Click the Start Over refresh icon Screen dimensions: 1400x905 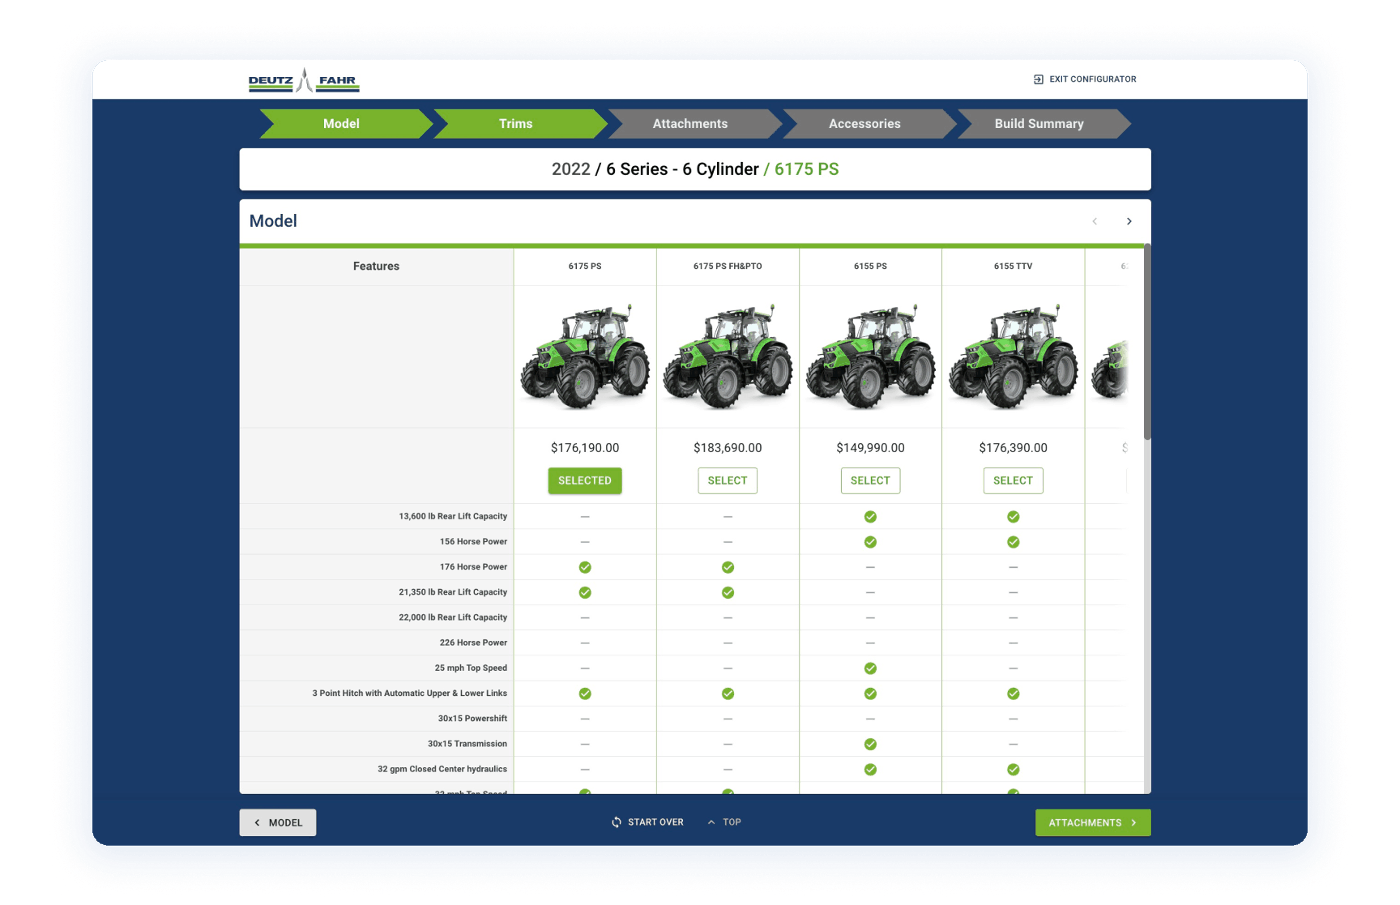click(x=616, y=822)
